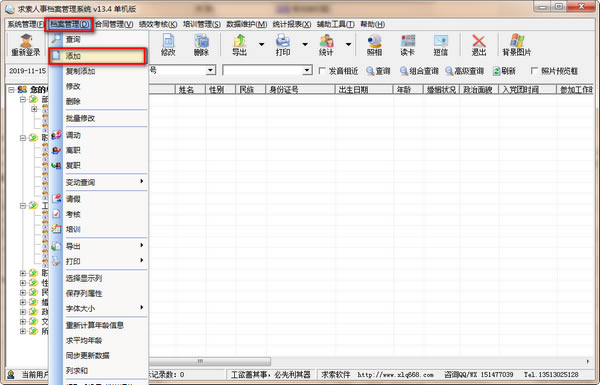Screen dimensions: 600x385
Task: Click the 政治面貌 column header
Action: coord(479,90)
